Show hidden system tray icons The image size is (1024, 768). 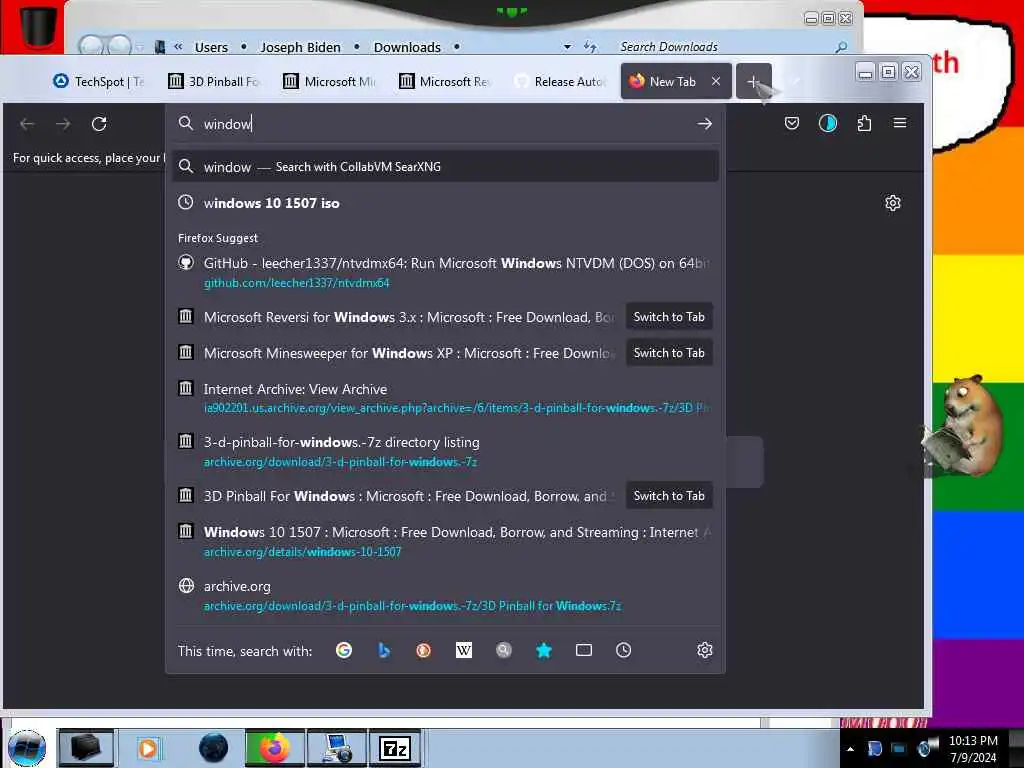pos(850,749)
